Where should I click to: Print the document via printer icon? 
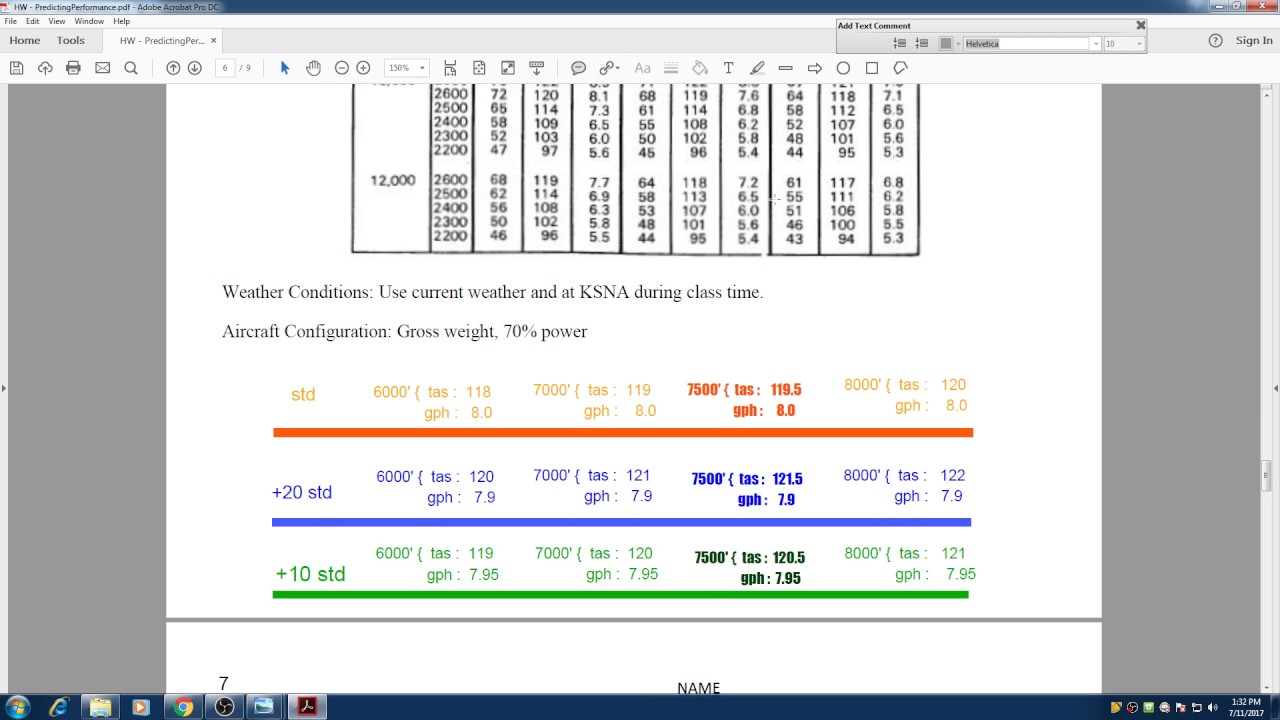[x=73, y=68]
